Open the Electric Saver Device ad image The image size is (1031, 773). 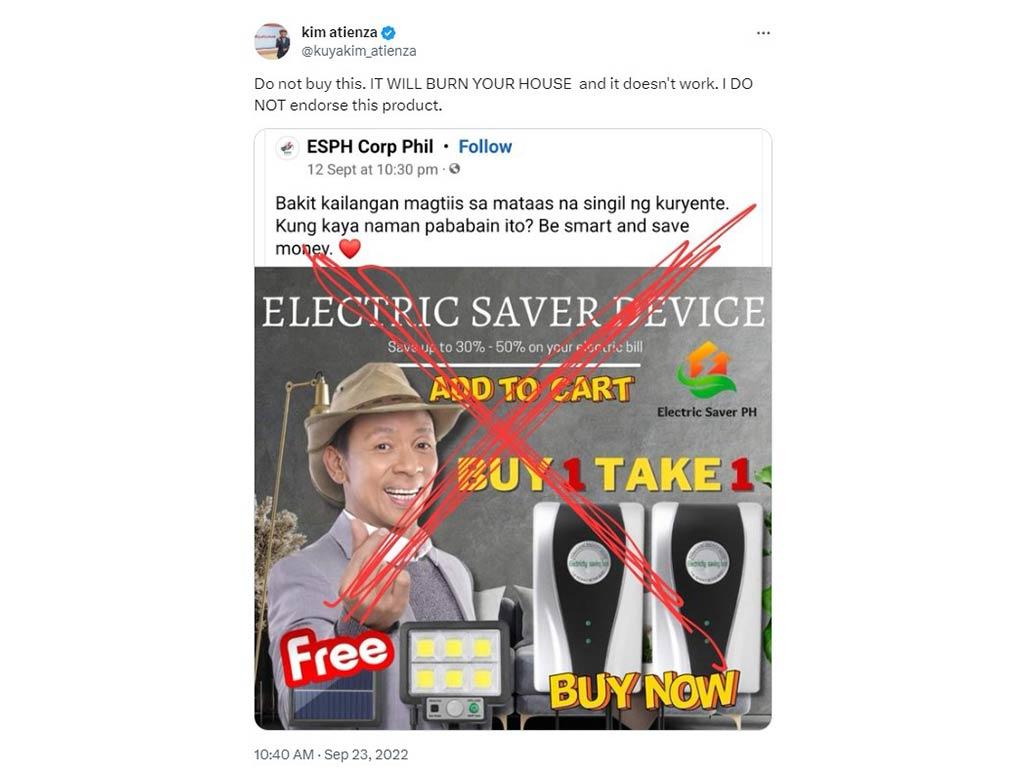(x=513, y=498)
